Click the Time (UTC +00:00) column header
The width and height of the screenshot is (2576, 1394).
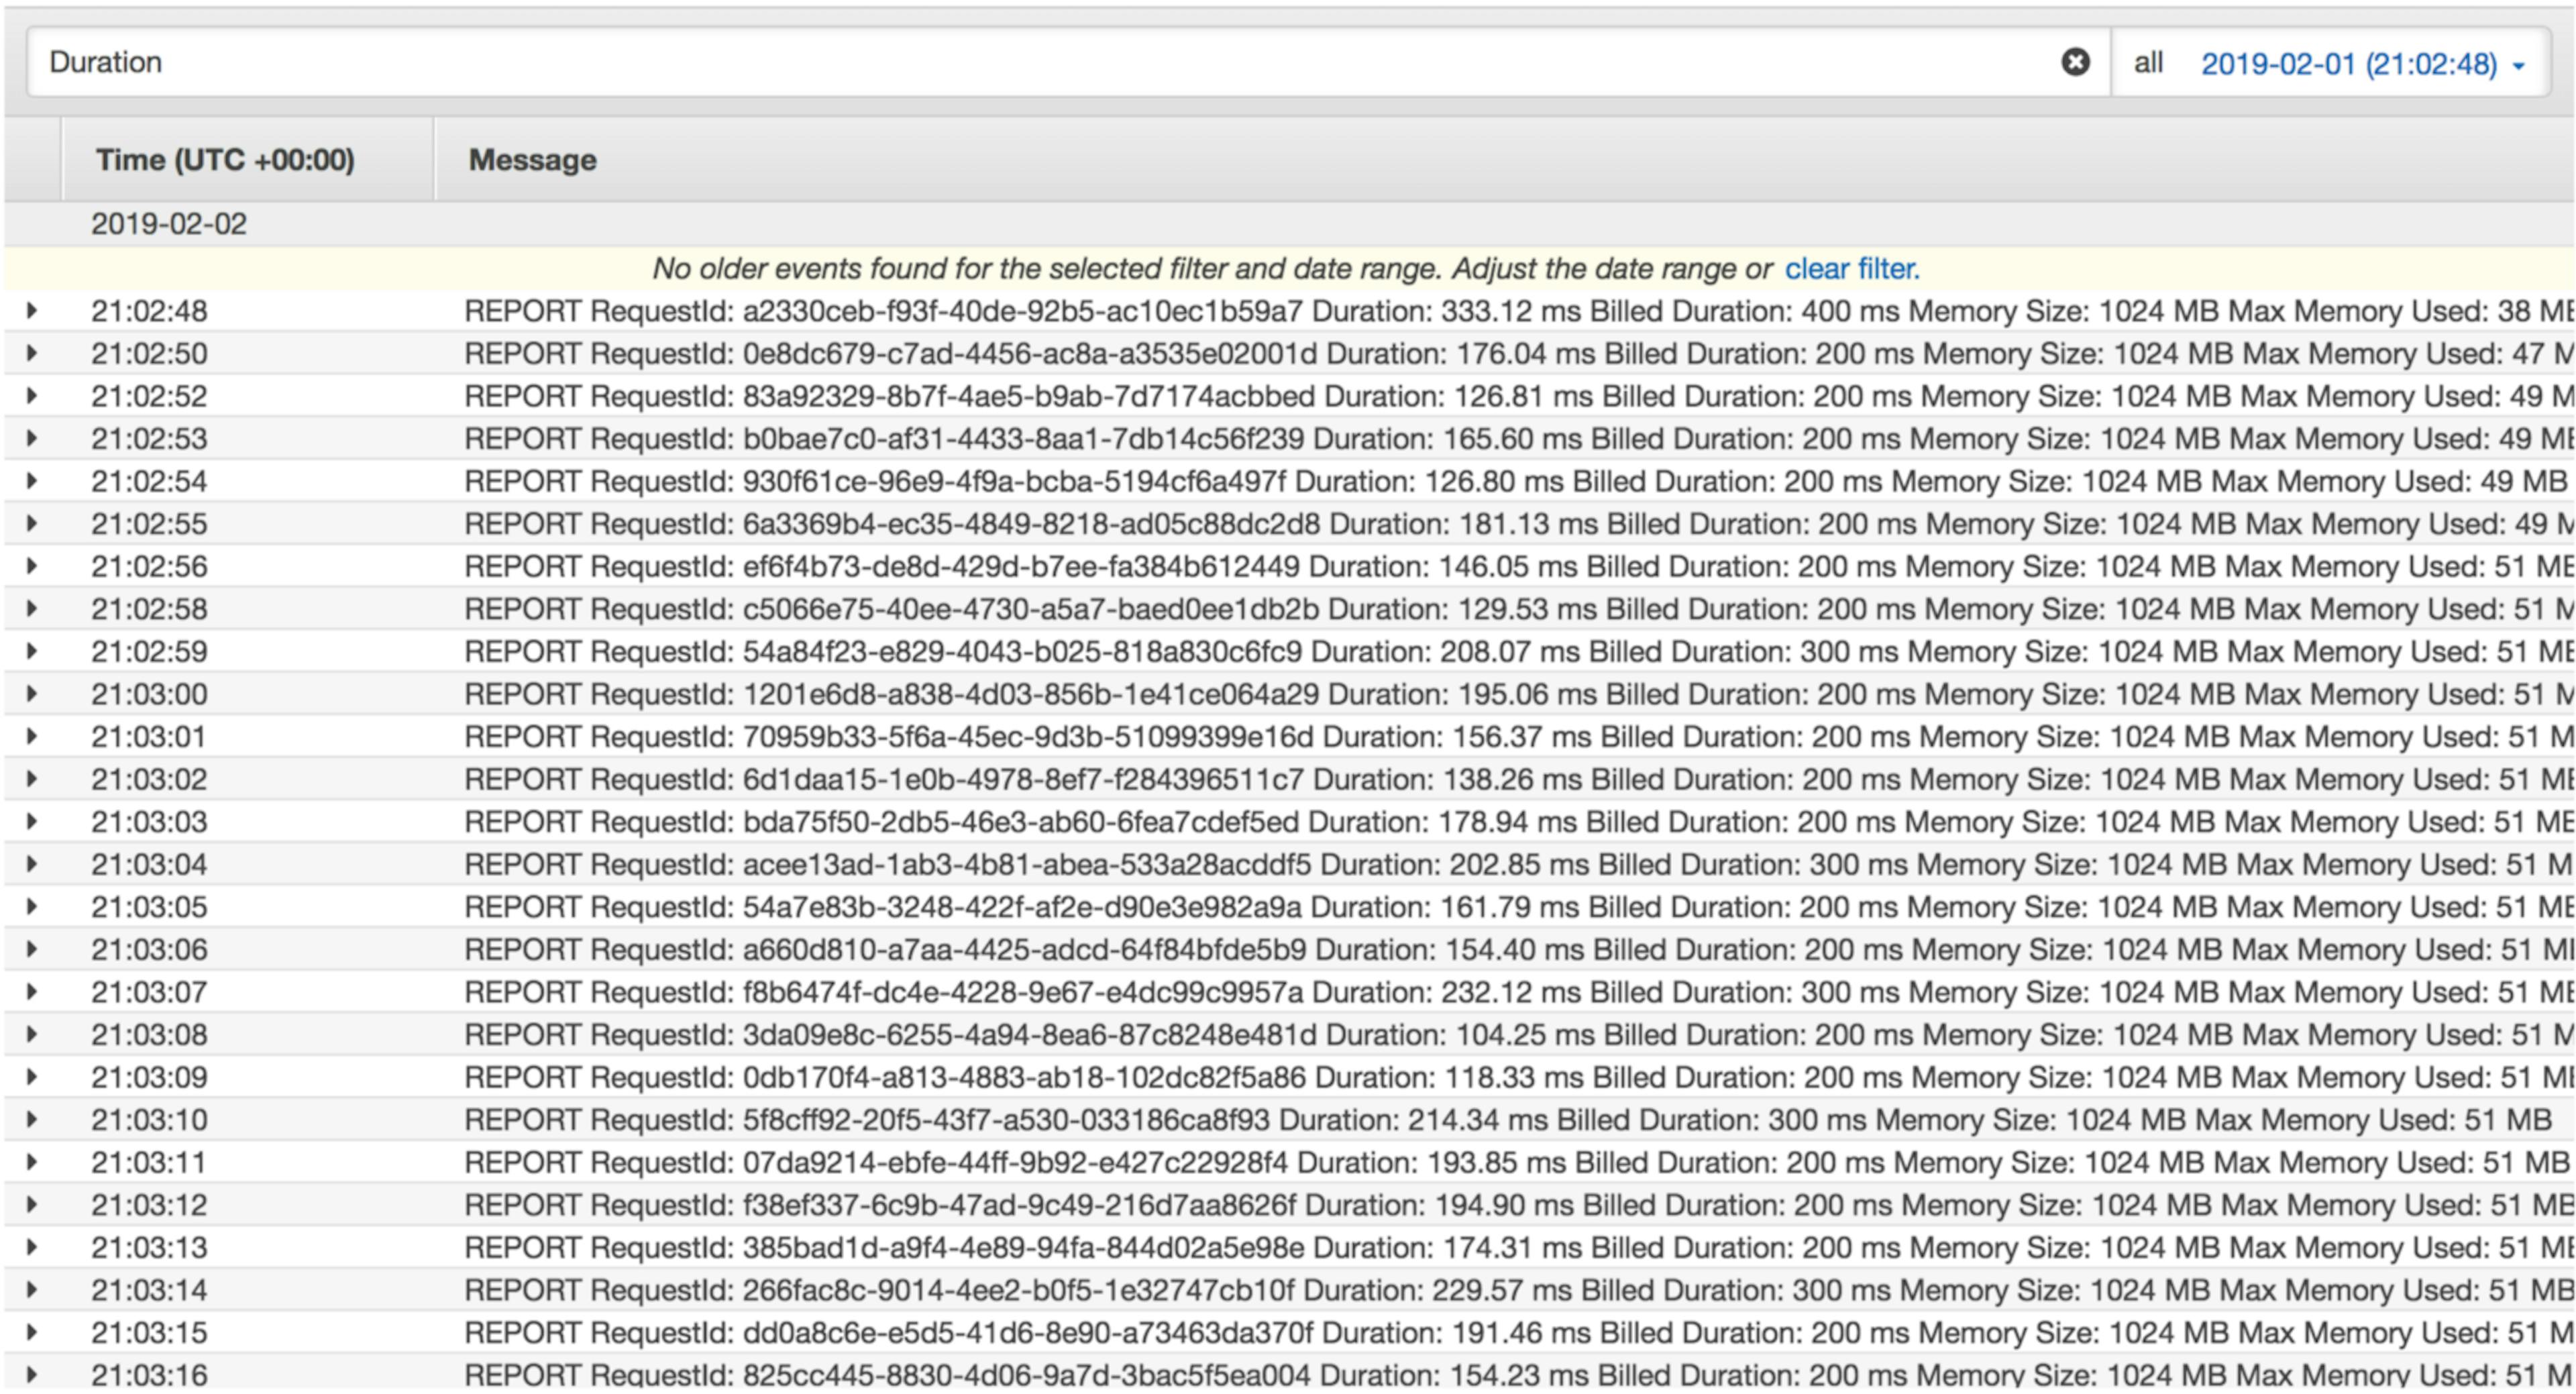(x=225, y=160)
